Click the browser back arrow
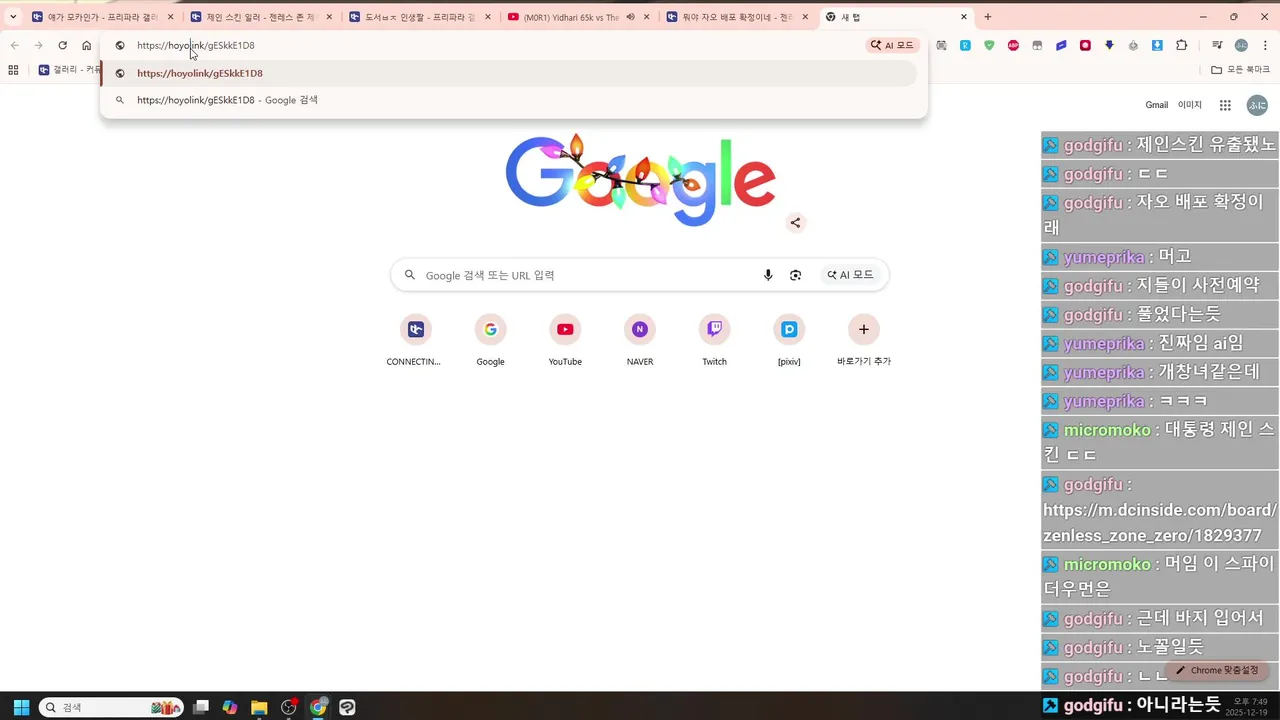Image resolution: width=1280 pixels, height=720 pixels. pos(14,45)
